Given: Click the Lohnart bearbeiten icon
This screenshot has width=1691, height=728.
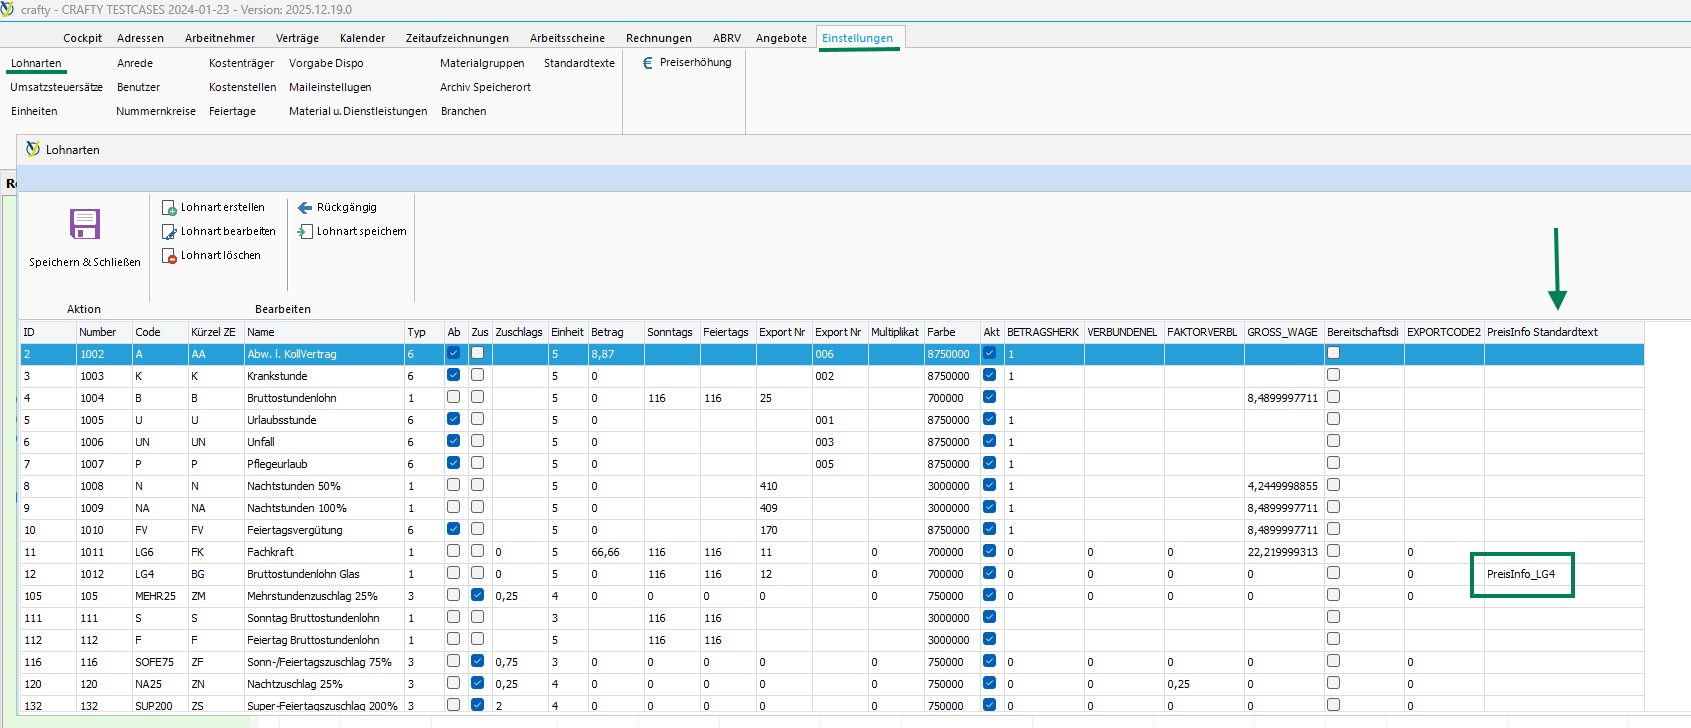Looking at the screenshot, I should click(x=169, y=232).
